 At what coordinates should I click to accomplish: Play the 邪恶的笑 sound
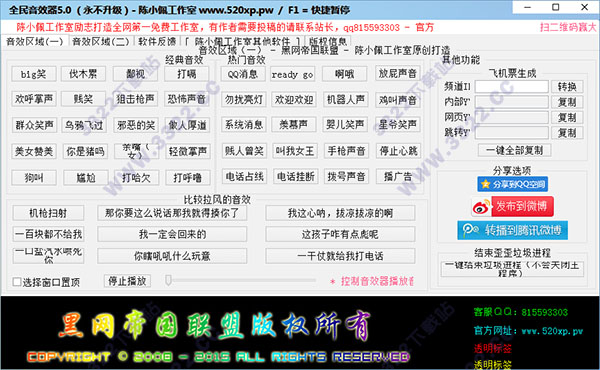[136, 125]
